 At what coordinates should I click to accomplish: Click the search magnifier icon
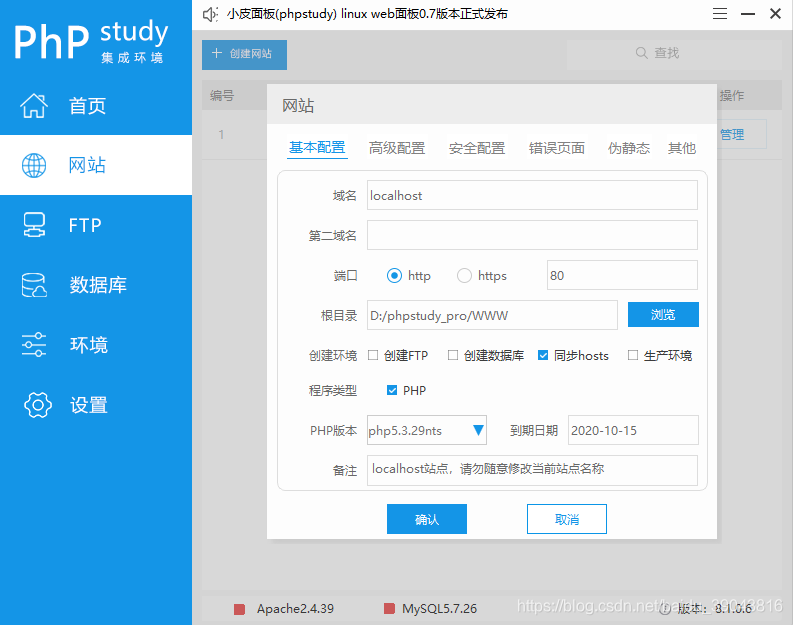(641, 53)
